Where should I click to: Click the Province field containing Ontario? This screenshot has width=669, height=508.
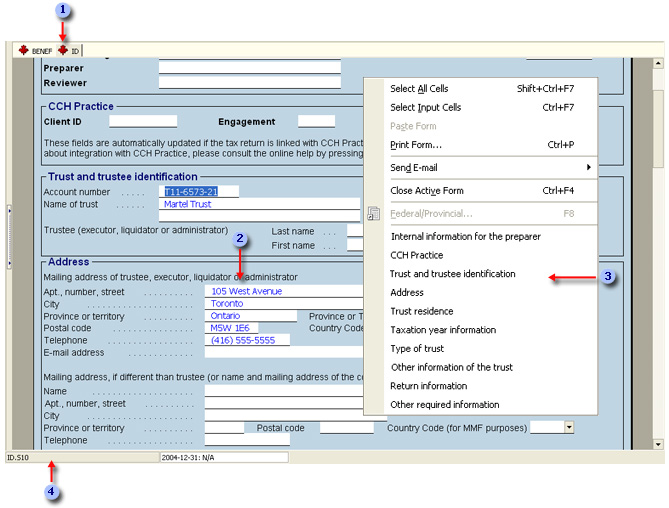click(251, 316)
